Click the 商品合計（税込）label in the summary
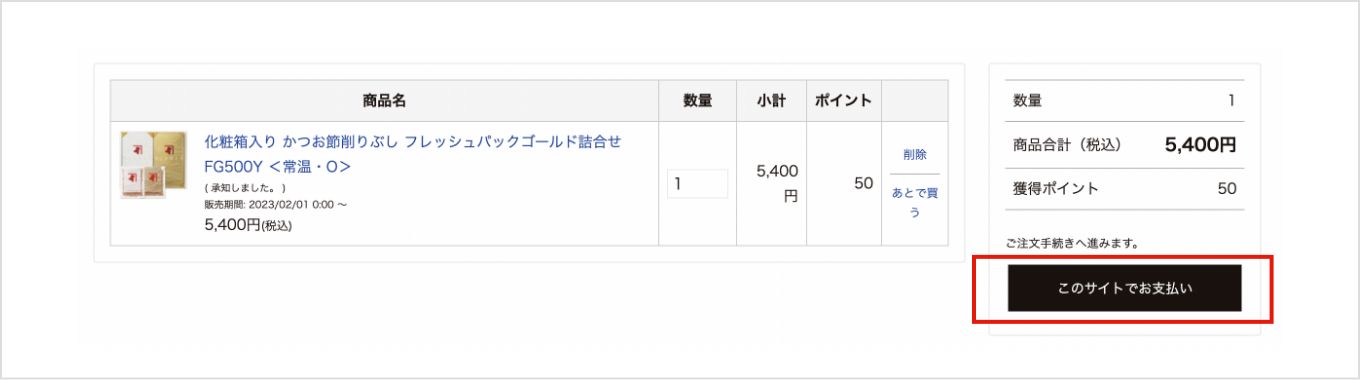The height and width of the screenshot is (380, 1360). pyautogui.click(x=1067, y=145)
